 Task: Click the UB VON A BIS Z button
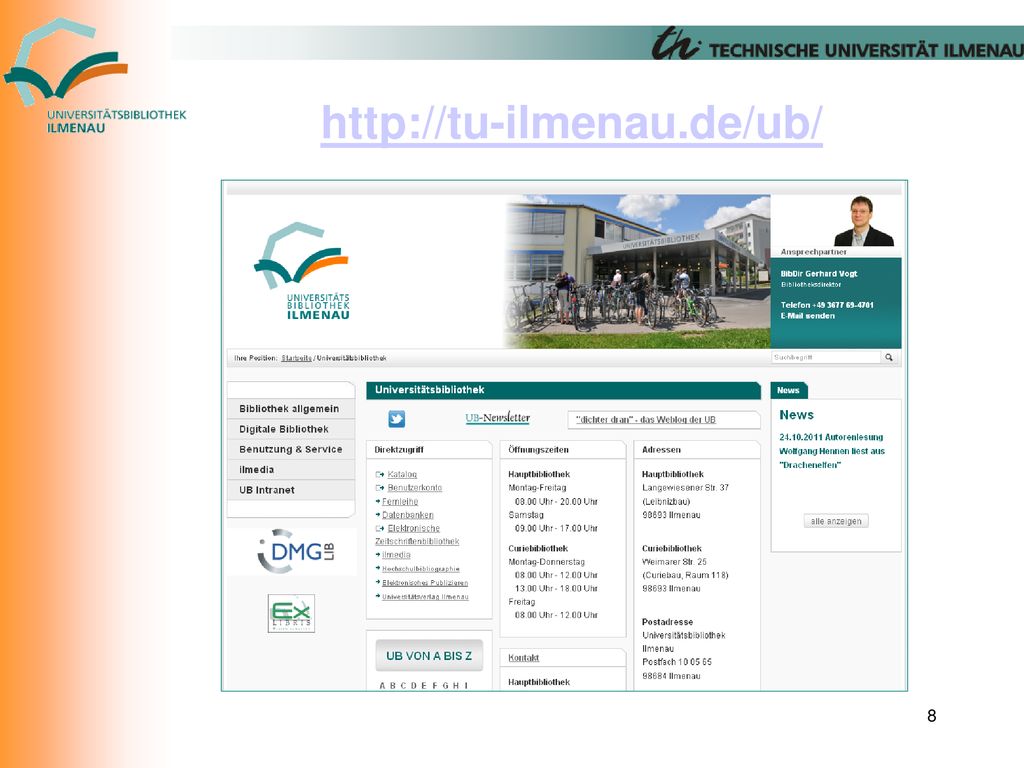pyautogui.click(x=429, y=656)
